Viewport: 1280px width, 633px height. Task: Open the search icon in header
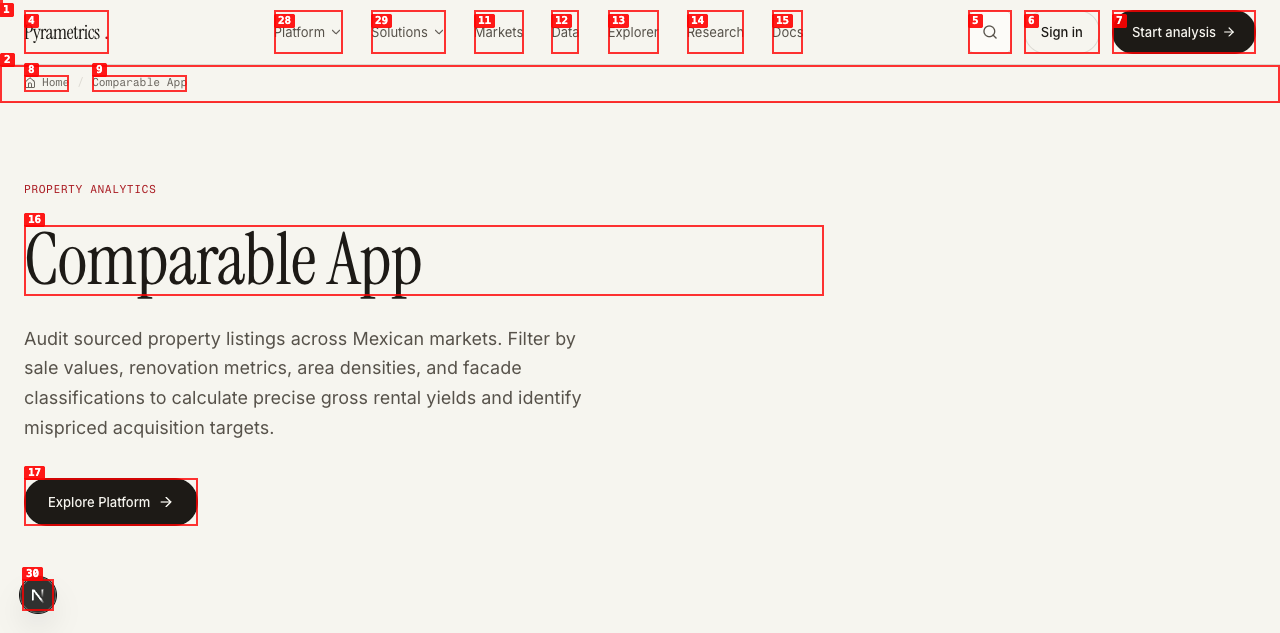pos(990,32)
